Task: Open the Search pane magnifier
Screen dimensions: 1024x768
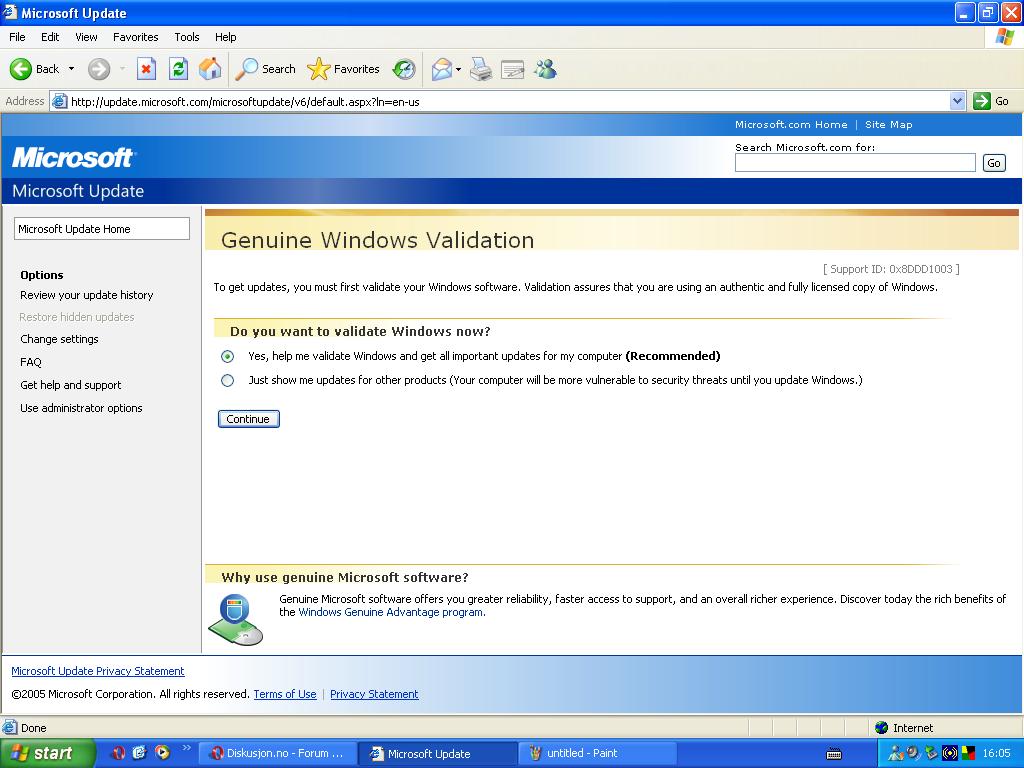Action: [x=266, y=69]
